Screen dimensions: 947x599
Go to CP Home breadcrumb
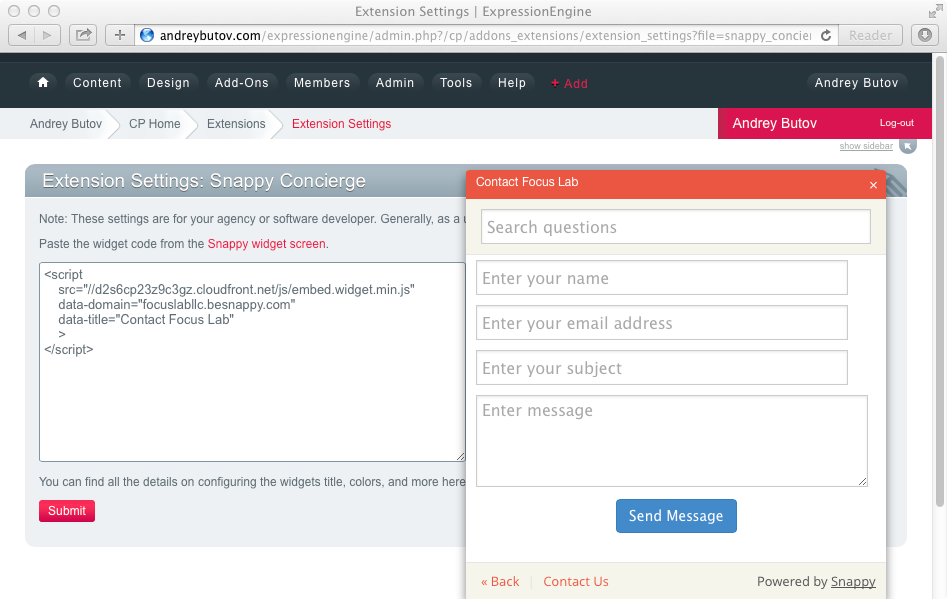[155, 124]
